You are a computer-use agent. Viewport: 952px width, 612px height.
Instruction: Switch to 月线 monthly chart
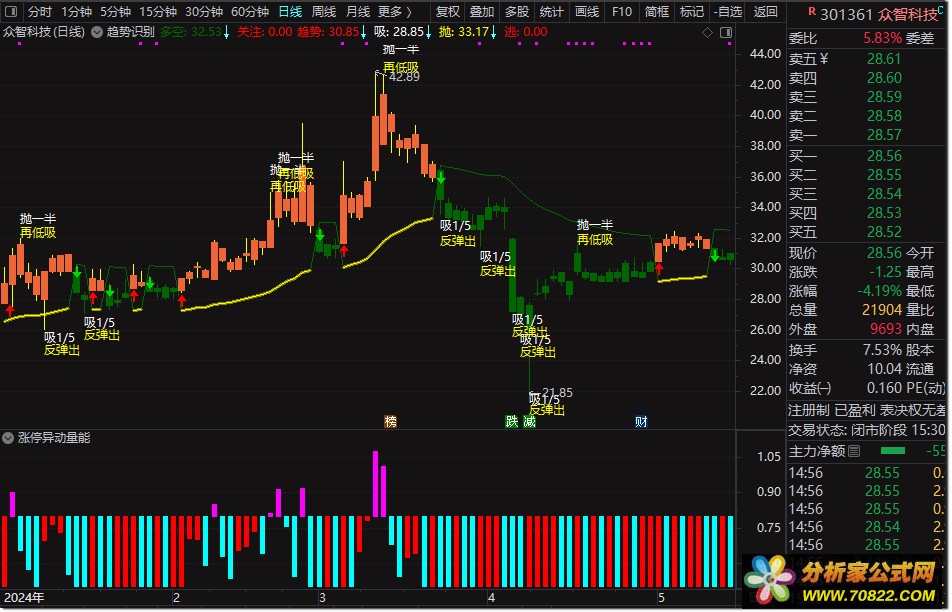(358, 12)
